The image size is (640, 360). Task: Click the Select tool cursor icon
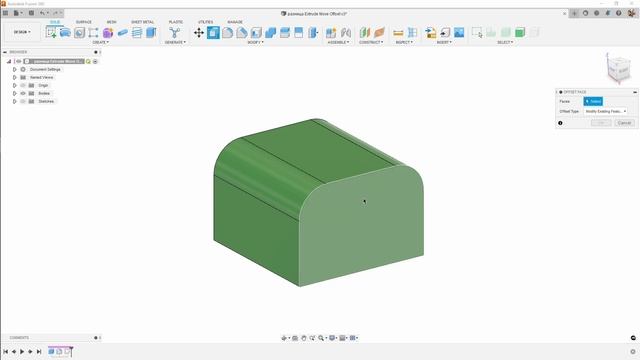477,33
